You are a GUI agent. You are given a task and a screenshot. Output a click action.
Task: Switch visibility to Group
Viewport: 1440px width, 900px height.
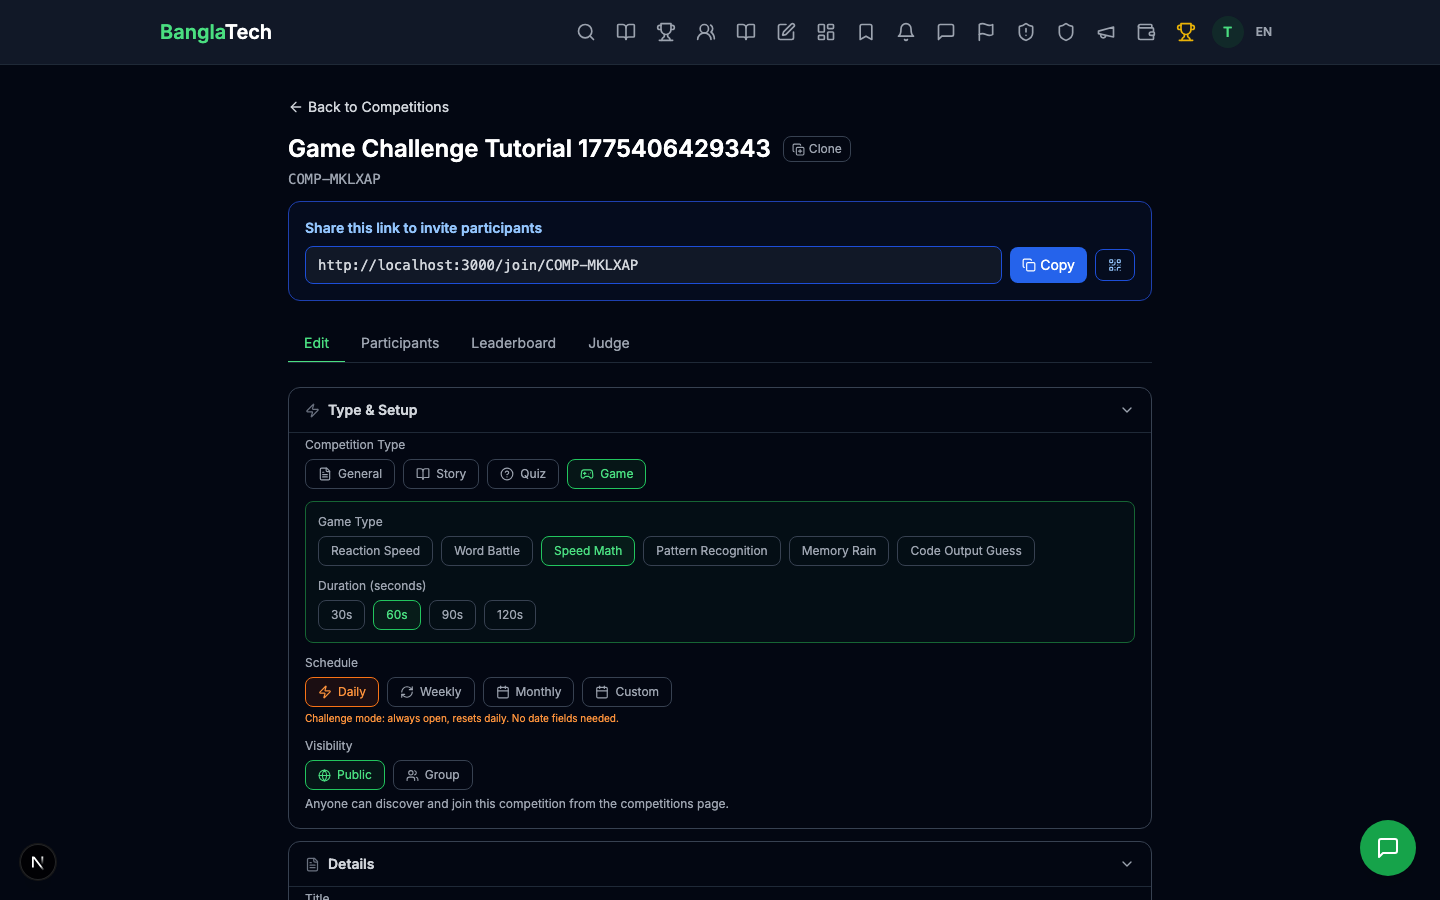coord(432,775)
